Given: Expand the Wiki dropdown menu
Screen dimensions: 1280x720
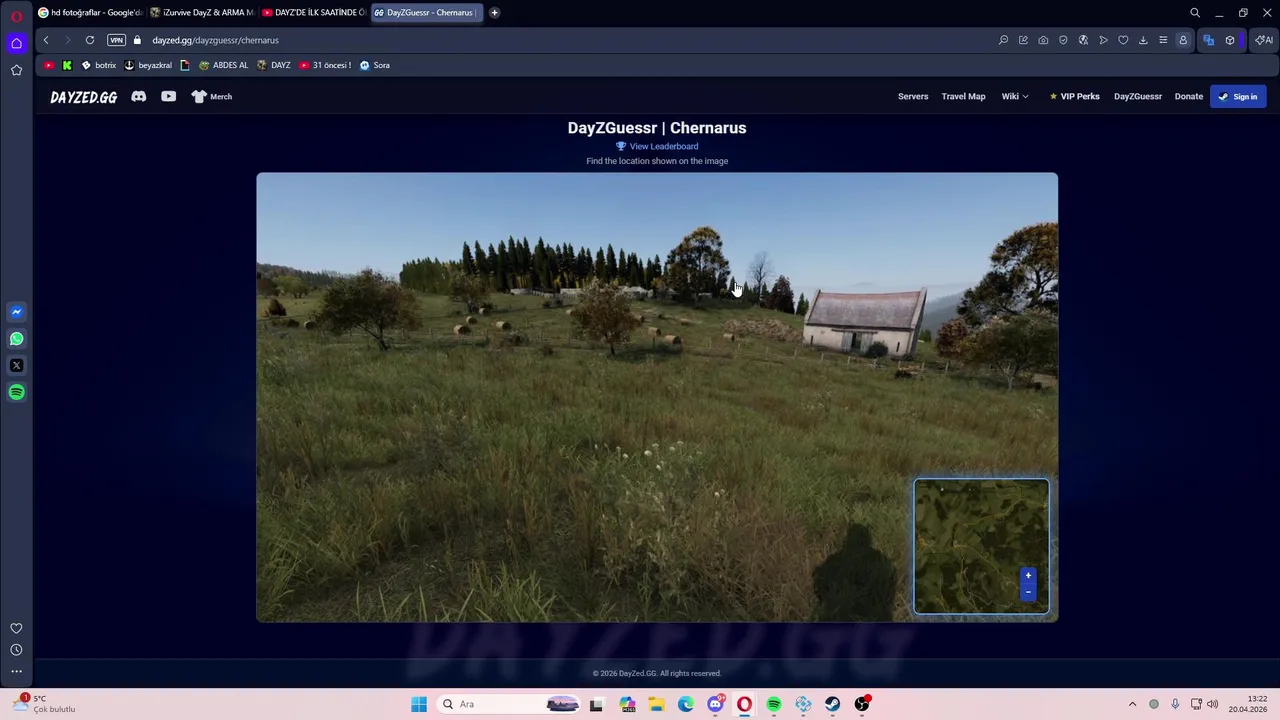Looking at the screenshot, I should 1014,97.
